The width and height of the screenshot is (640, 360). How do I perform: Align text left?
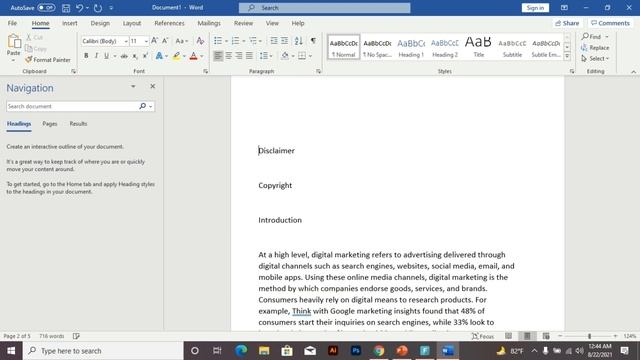pyautogui.click(x=218, y=56)
